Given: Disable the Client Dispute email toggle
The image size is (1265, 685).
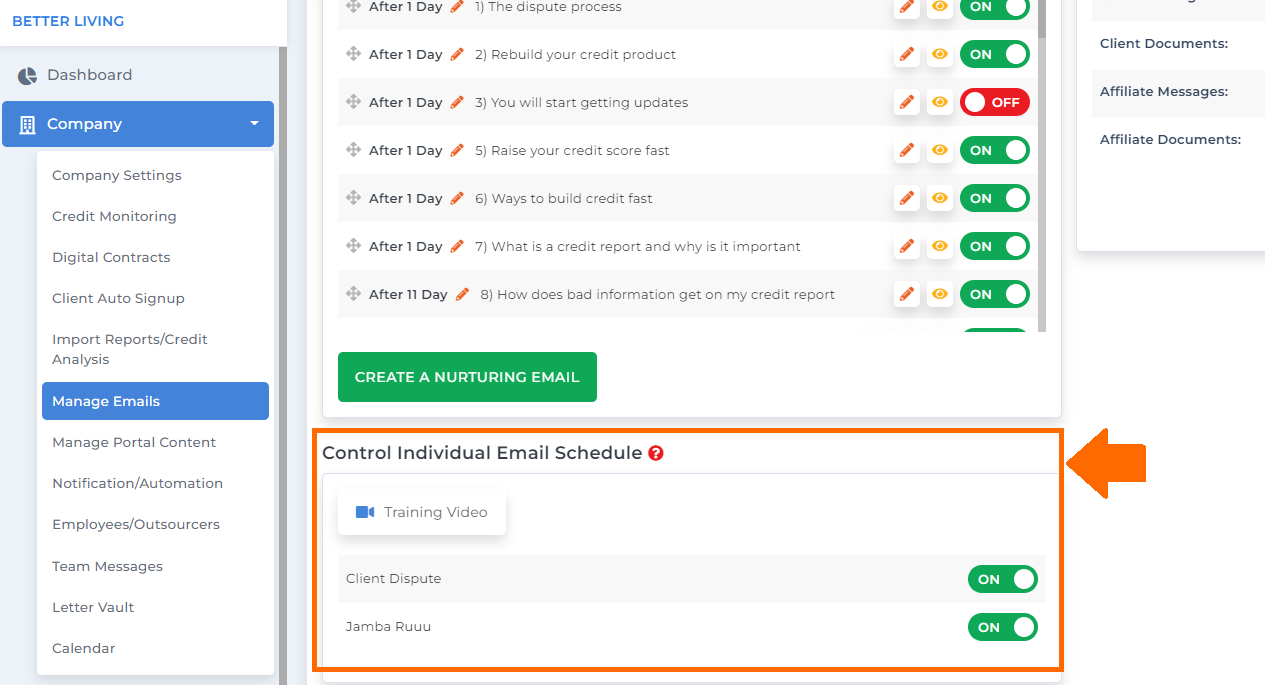Looking at the screenshot, I should pyautogui.click(x=1003, y=579).
